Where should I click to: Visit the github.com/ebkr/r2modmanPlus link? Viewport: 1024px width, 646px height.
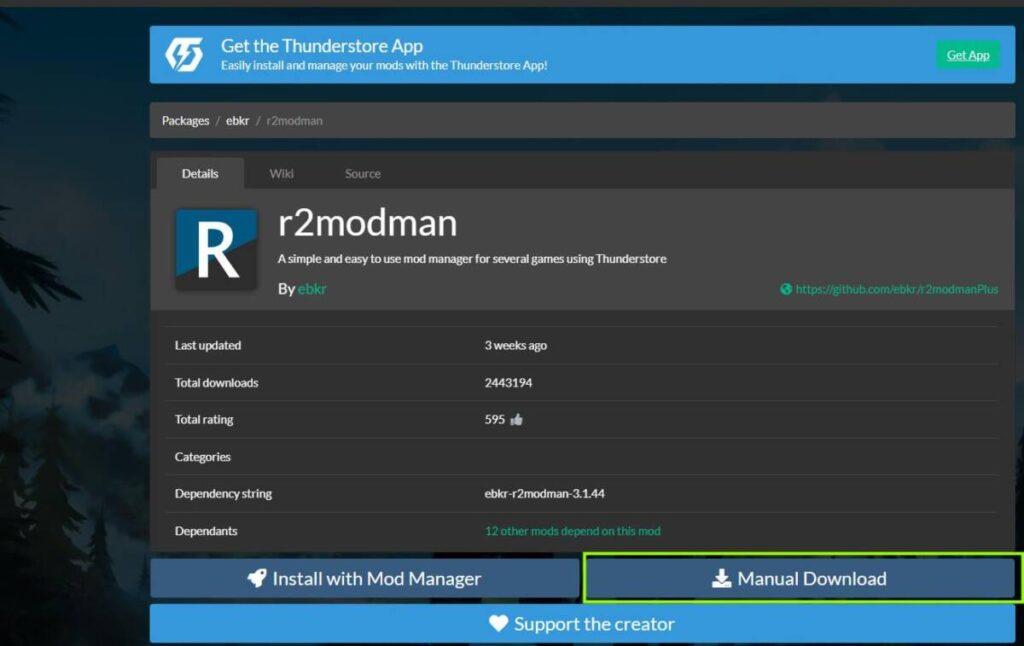click(896, 289)
